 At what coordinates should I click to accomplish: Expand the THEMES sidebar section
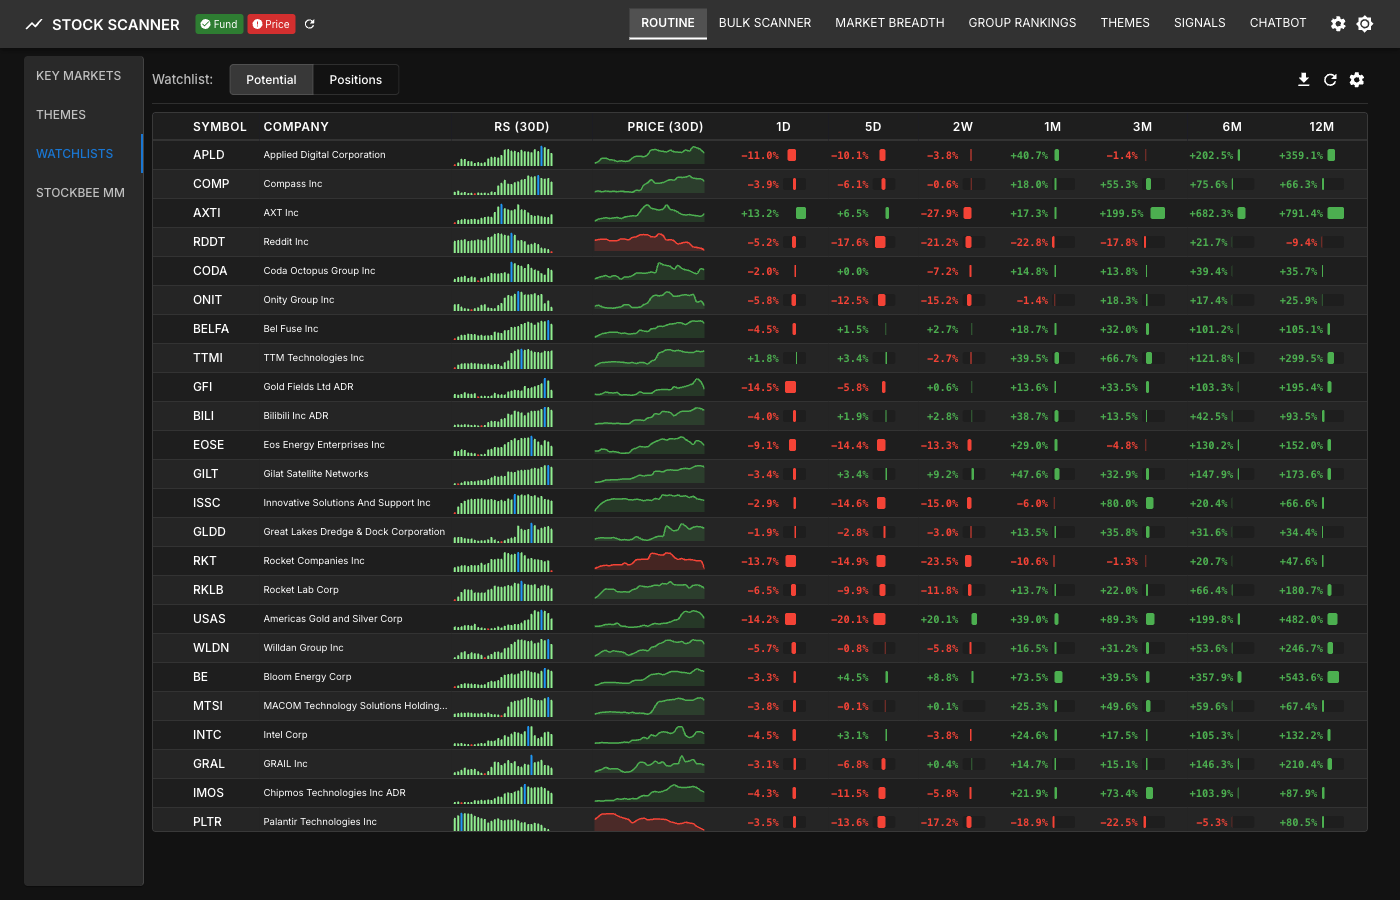tap(61, 114)
